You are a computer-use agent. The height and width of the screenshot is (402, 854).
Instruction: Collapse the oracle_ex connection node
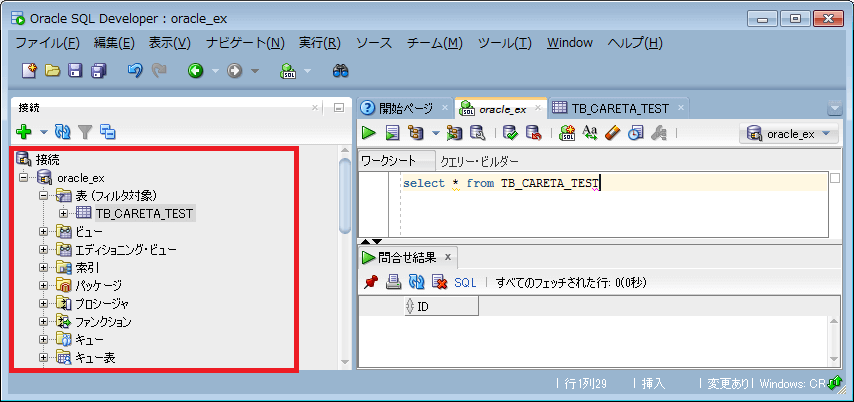(x=23, y=178)
